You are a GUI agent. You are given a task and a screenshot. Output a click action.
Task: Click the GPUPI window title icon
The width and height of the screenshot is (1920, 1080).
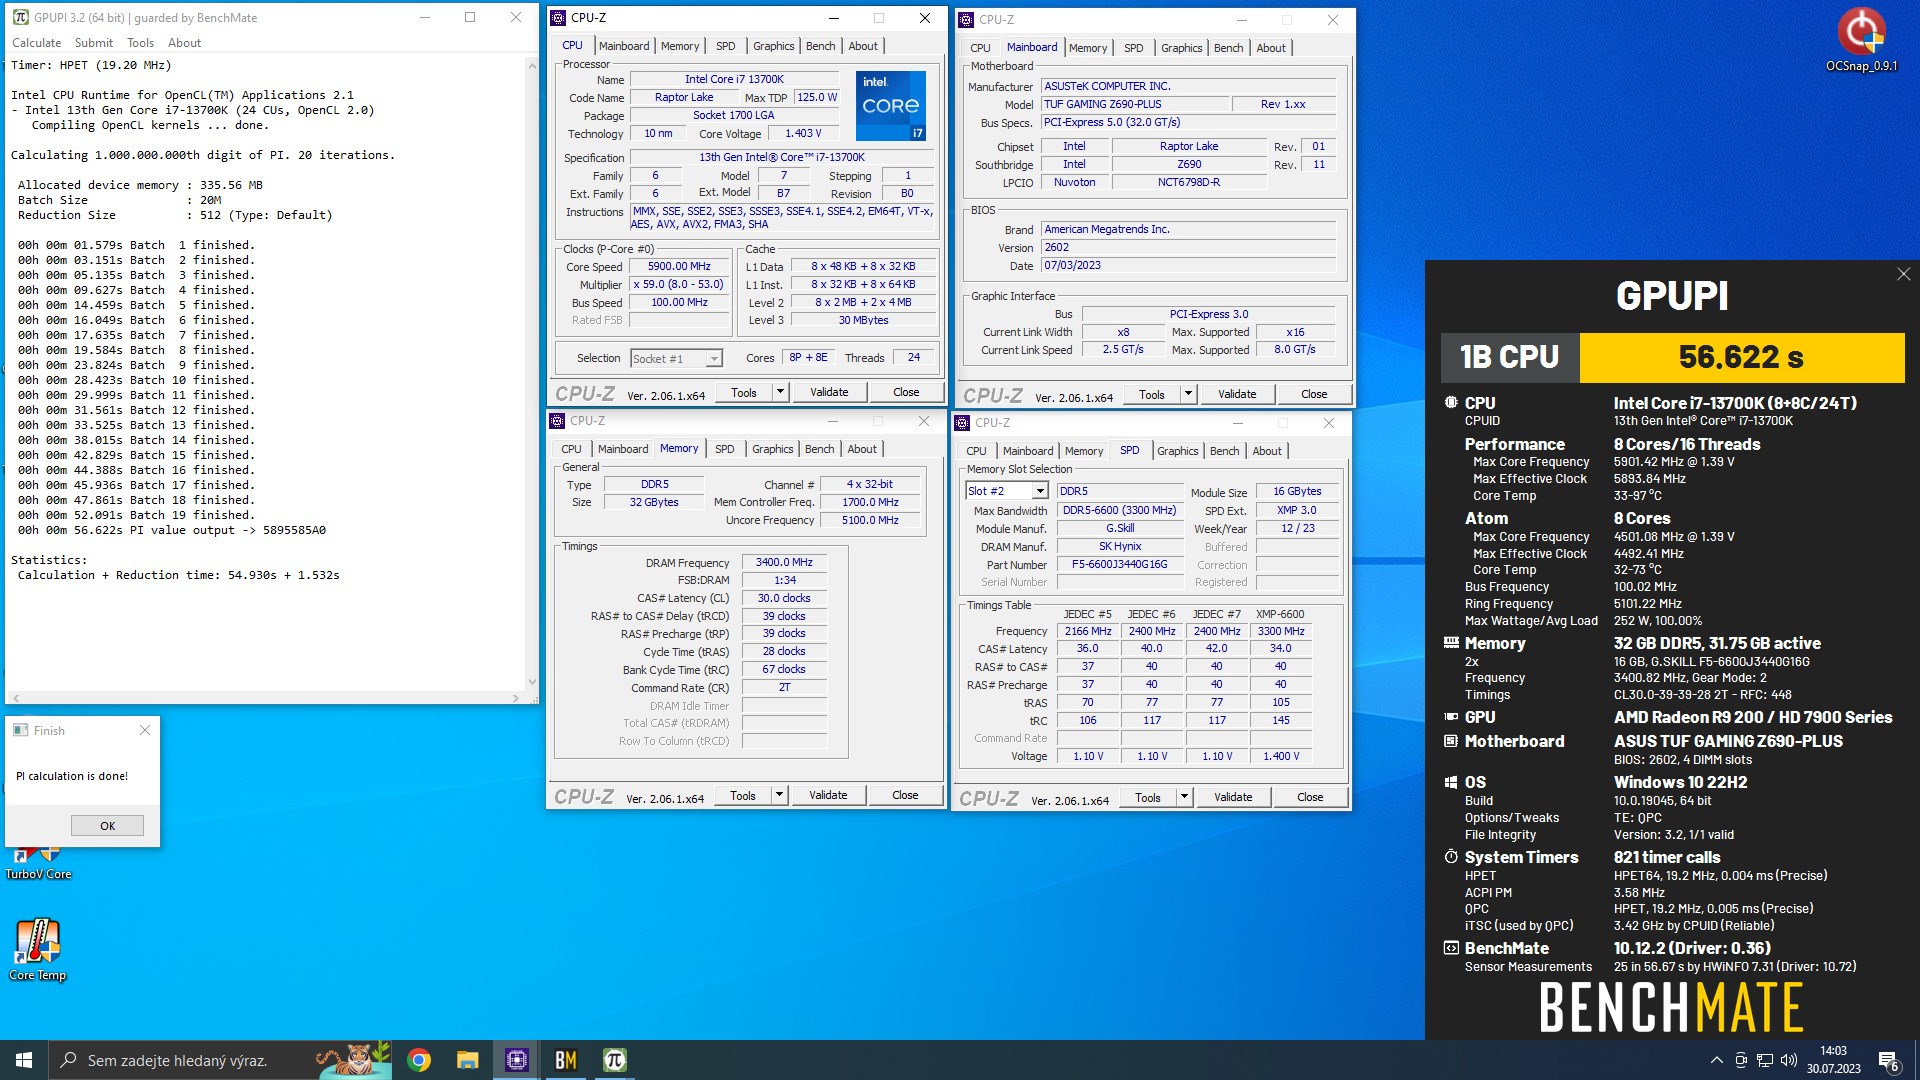[x=20, y=17]
